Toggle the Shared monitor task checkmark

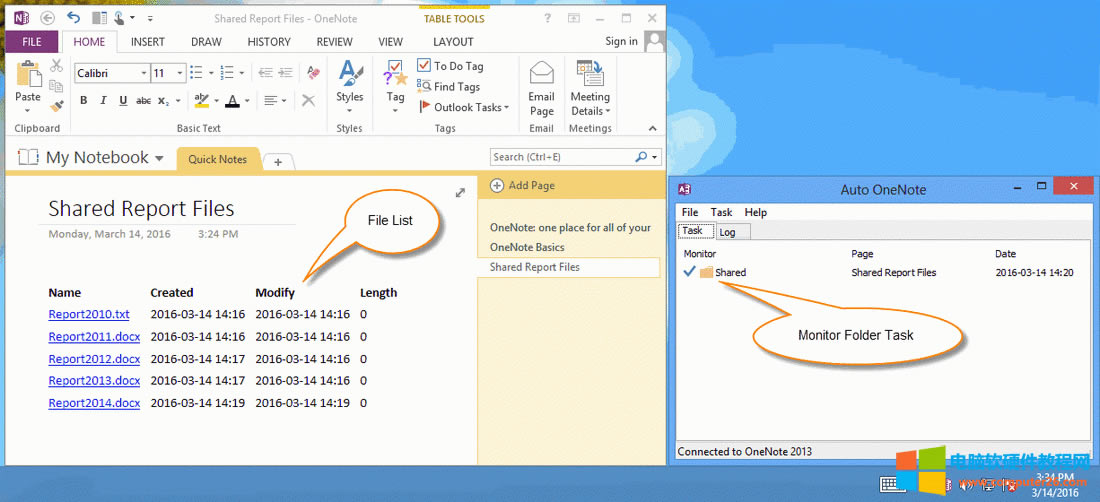pyautogui.click(x=689, y=272)
